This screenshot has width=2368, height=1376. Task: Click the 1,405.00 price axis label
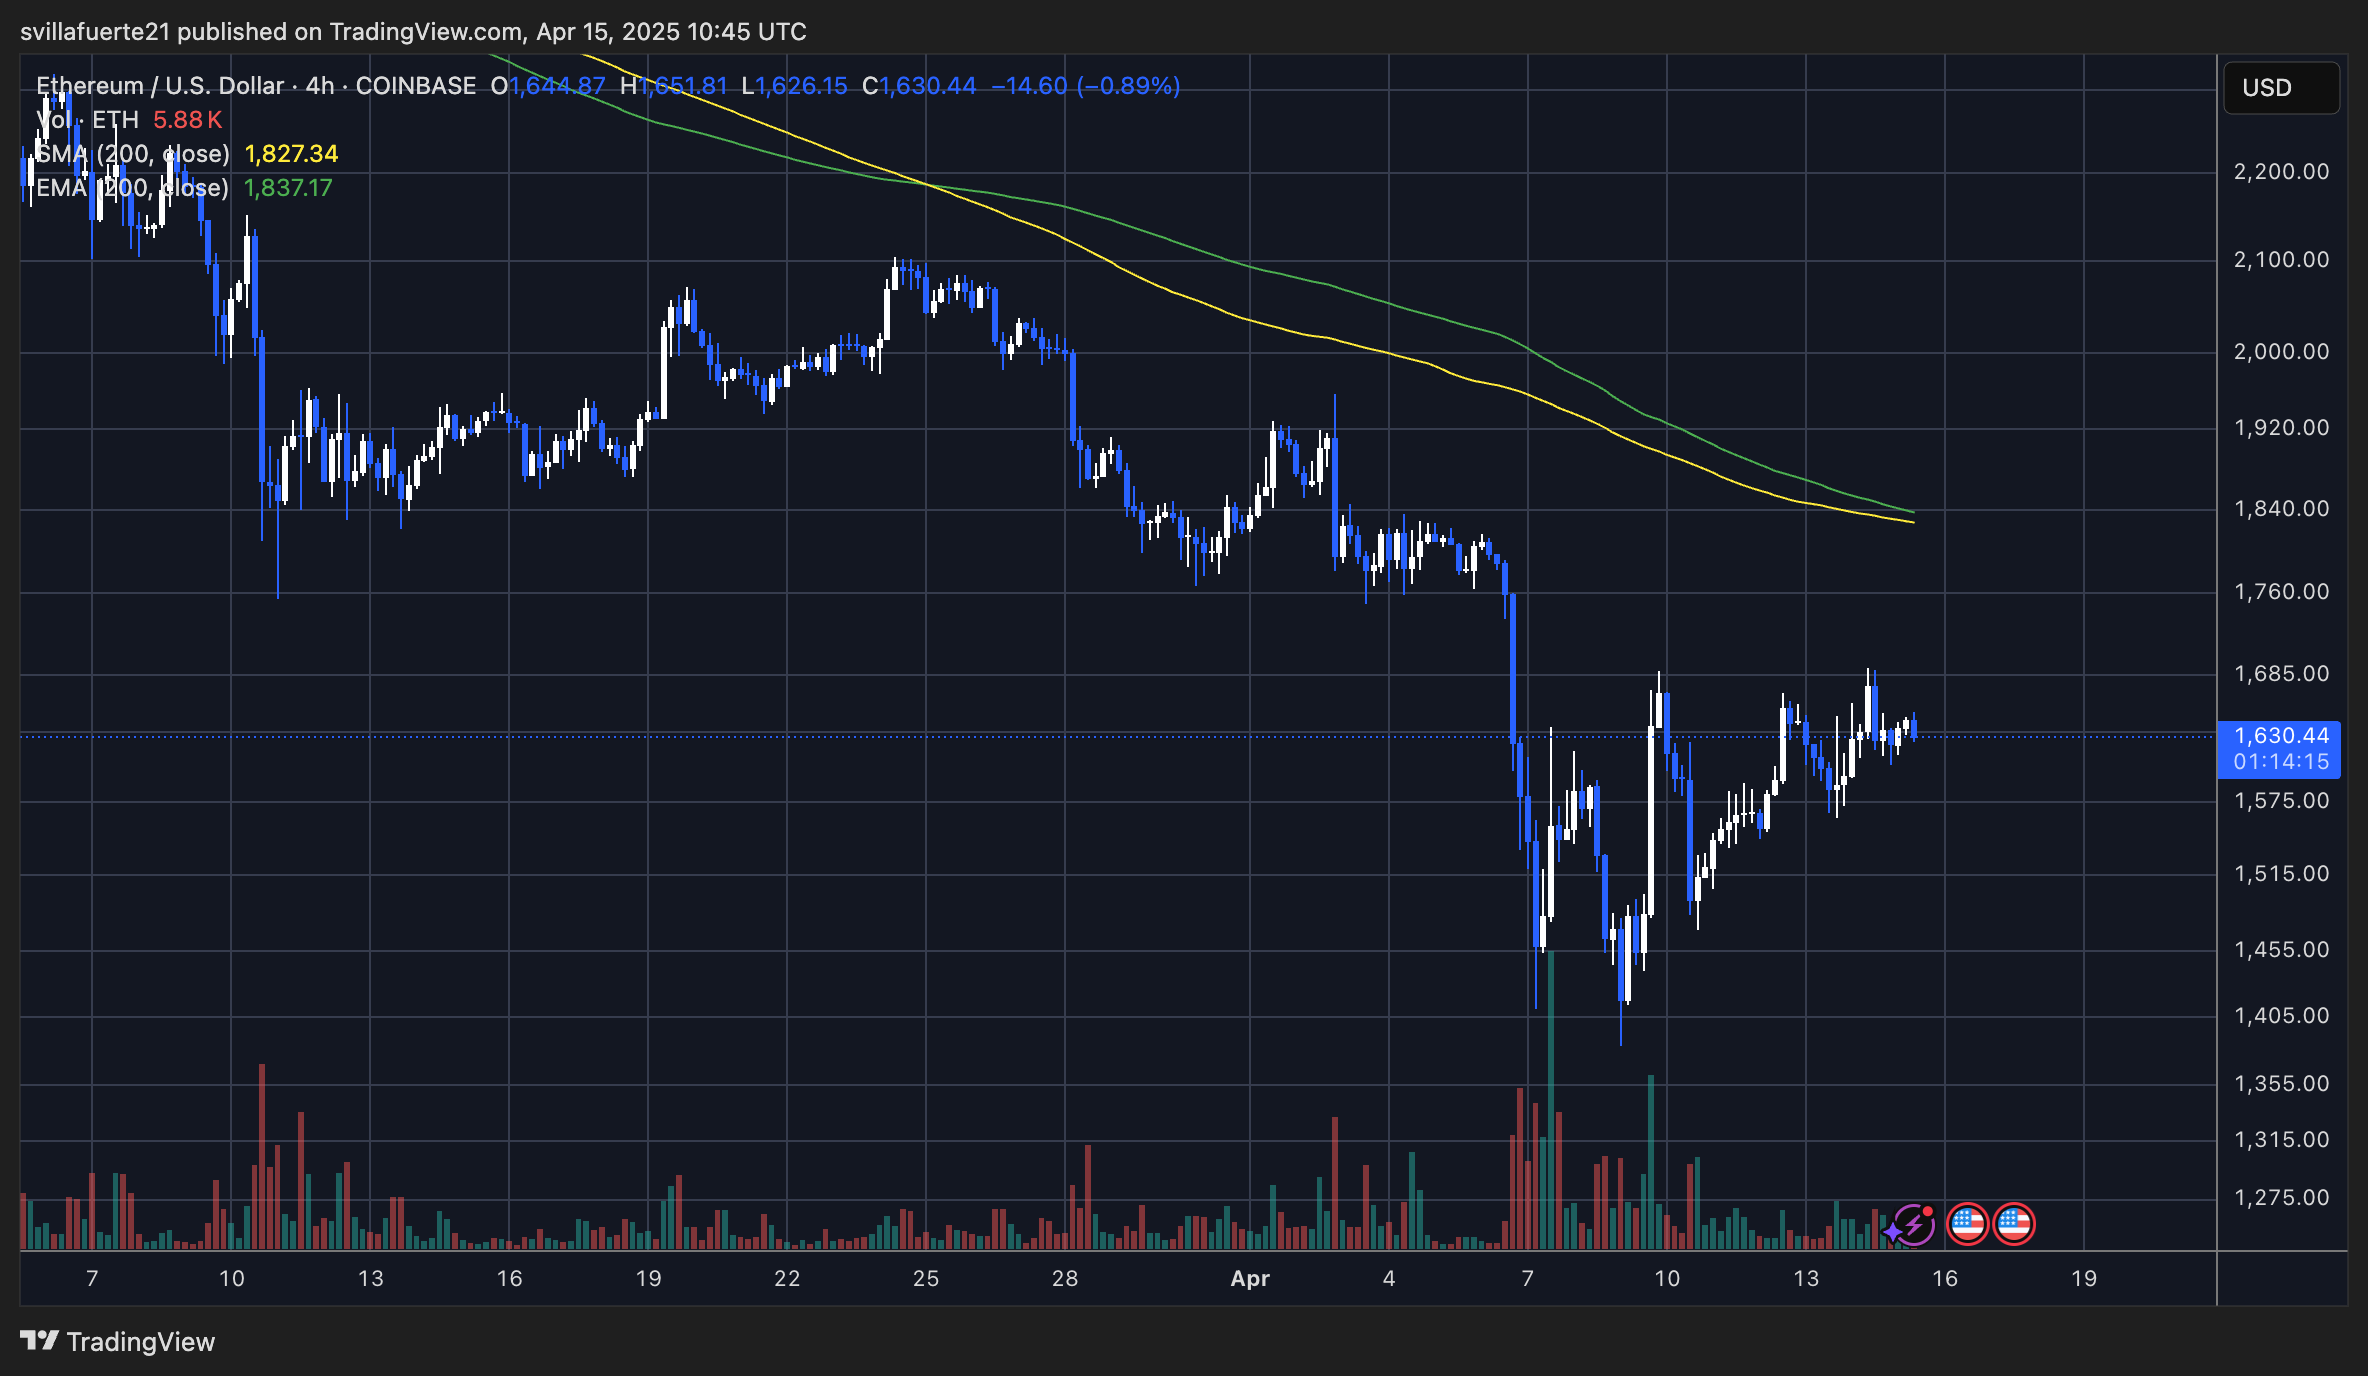pyautogui.click(x=2281, y=1016)
